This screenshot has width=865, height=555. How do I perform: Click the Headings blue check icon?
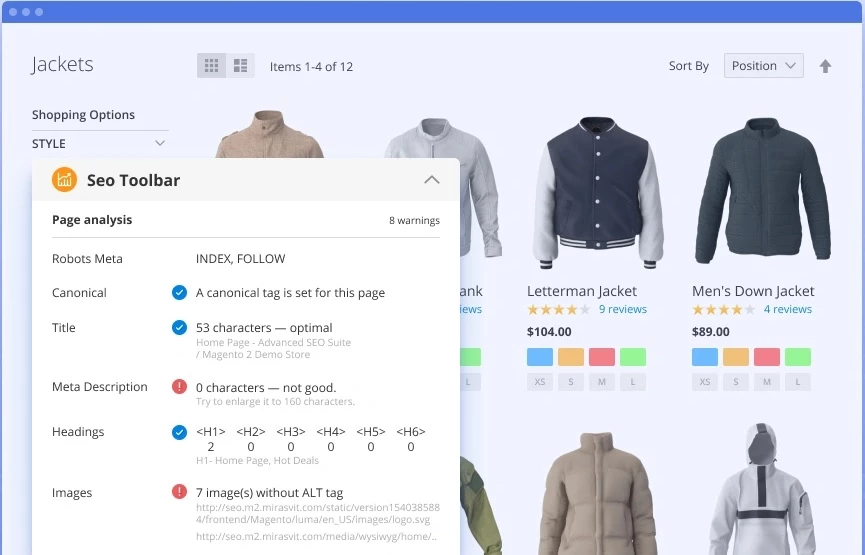(179, 432)
